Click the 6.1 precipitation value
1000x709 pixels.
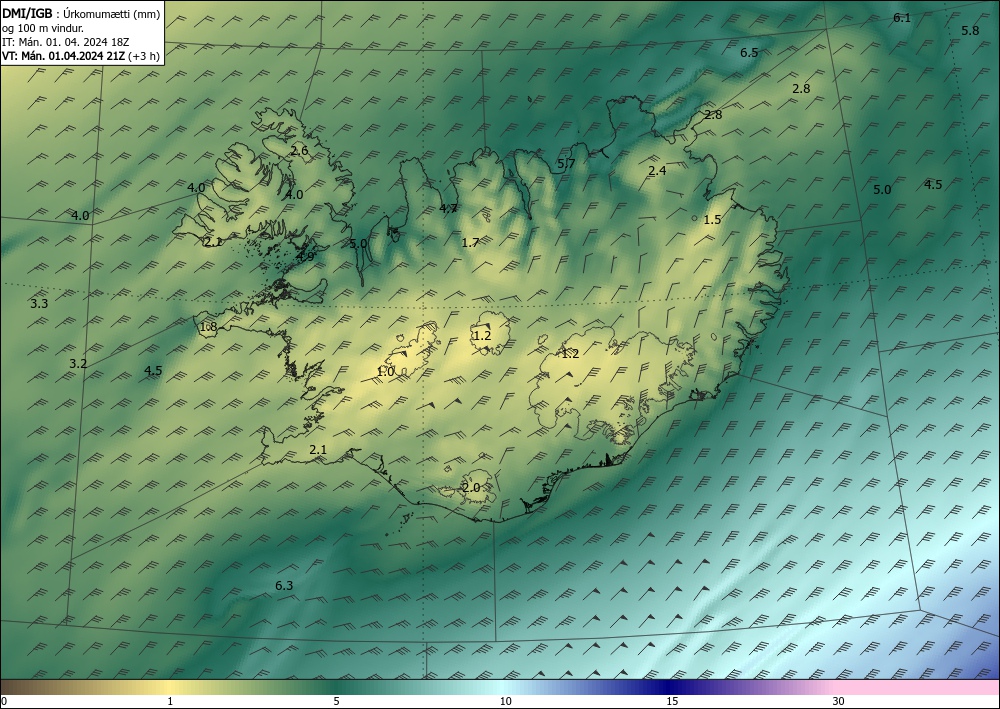(x=902, y=18)
